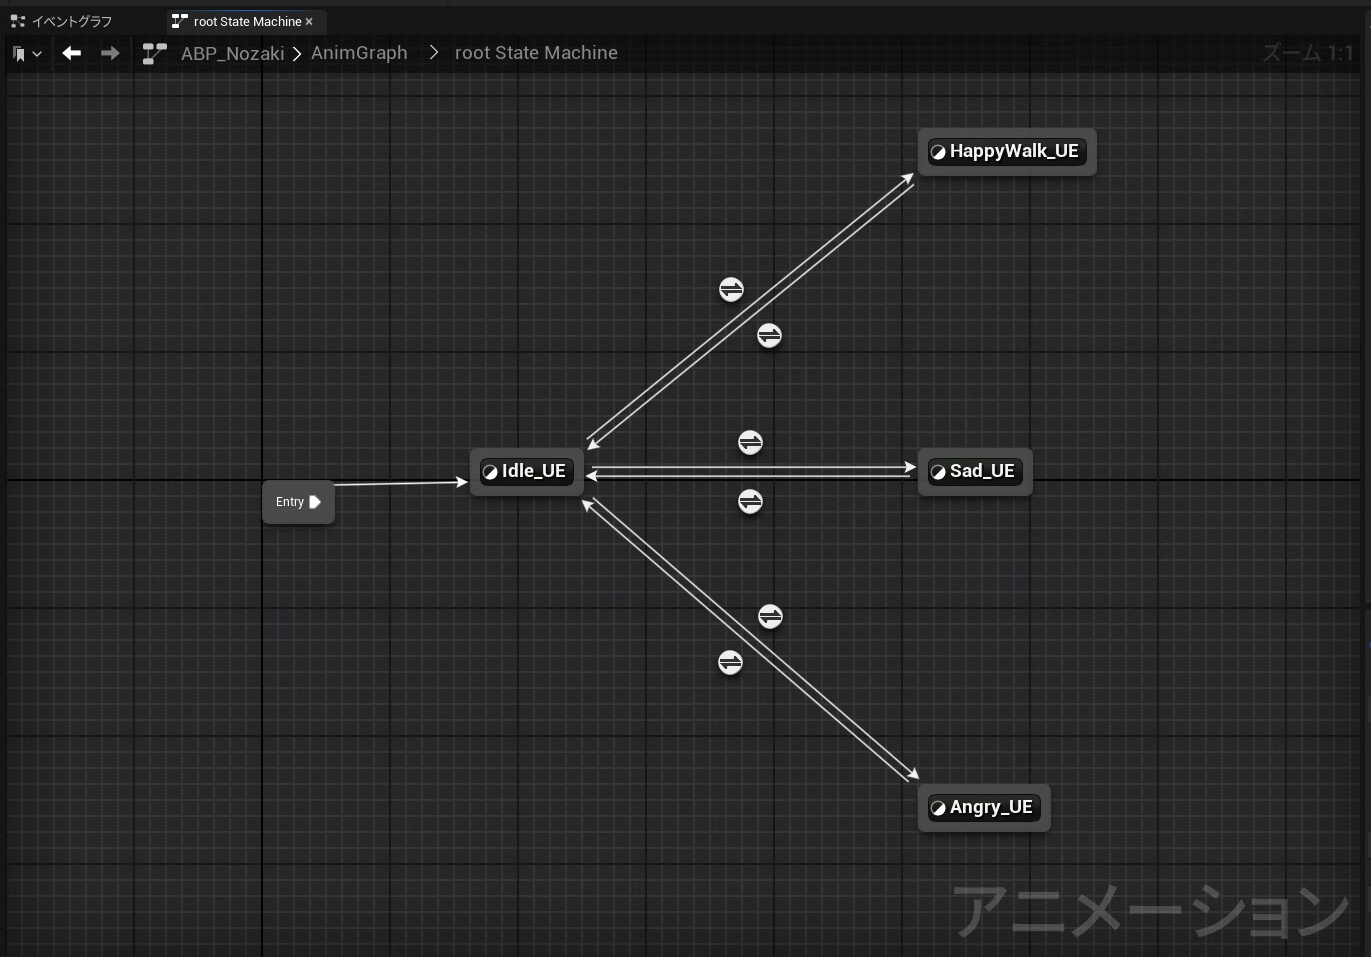The width and height of the screenshot is (1371, 957).
Task: Click the root State Machine breadcrumb
Action: point(536,53)
